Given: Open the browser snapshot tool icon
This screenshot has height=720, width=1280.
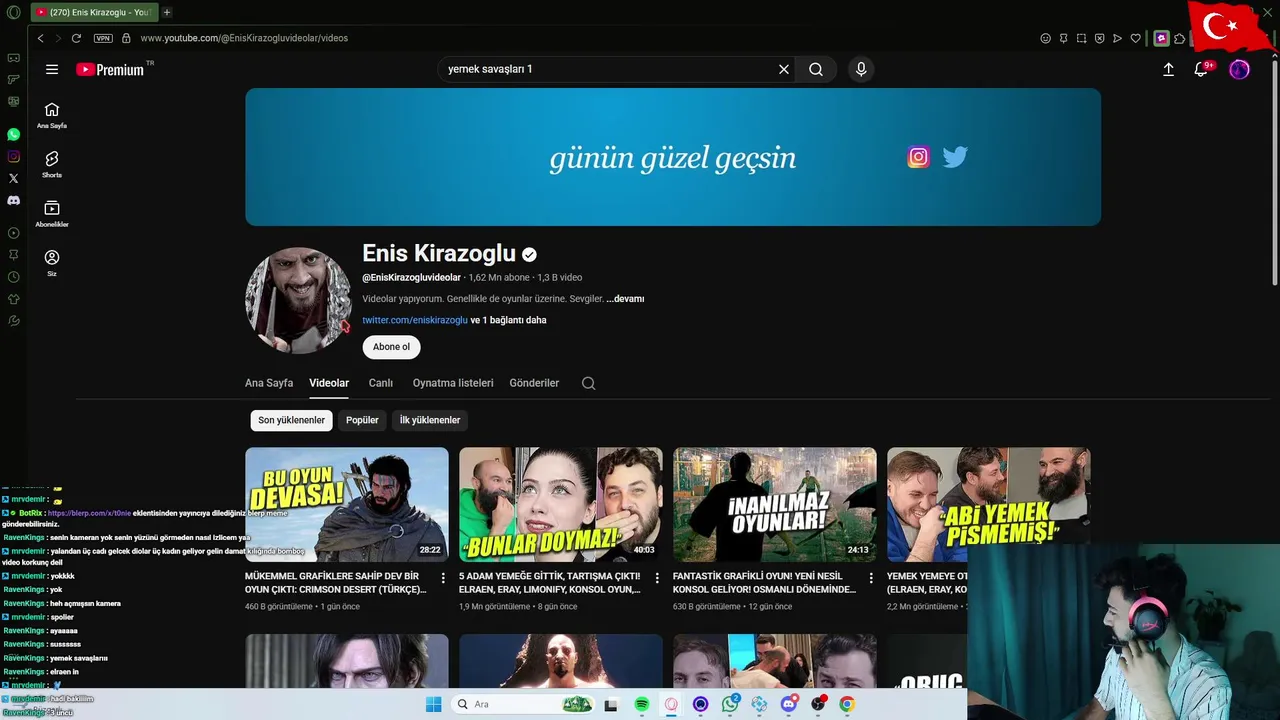Looking at the screenshot, I should 1081,38.
